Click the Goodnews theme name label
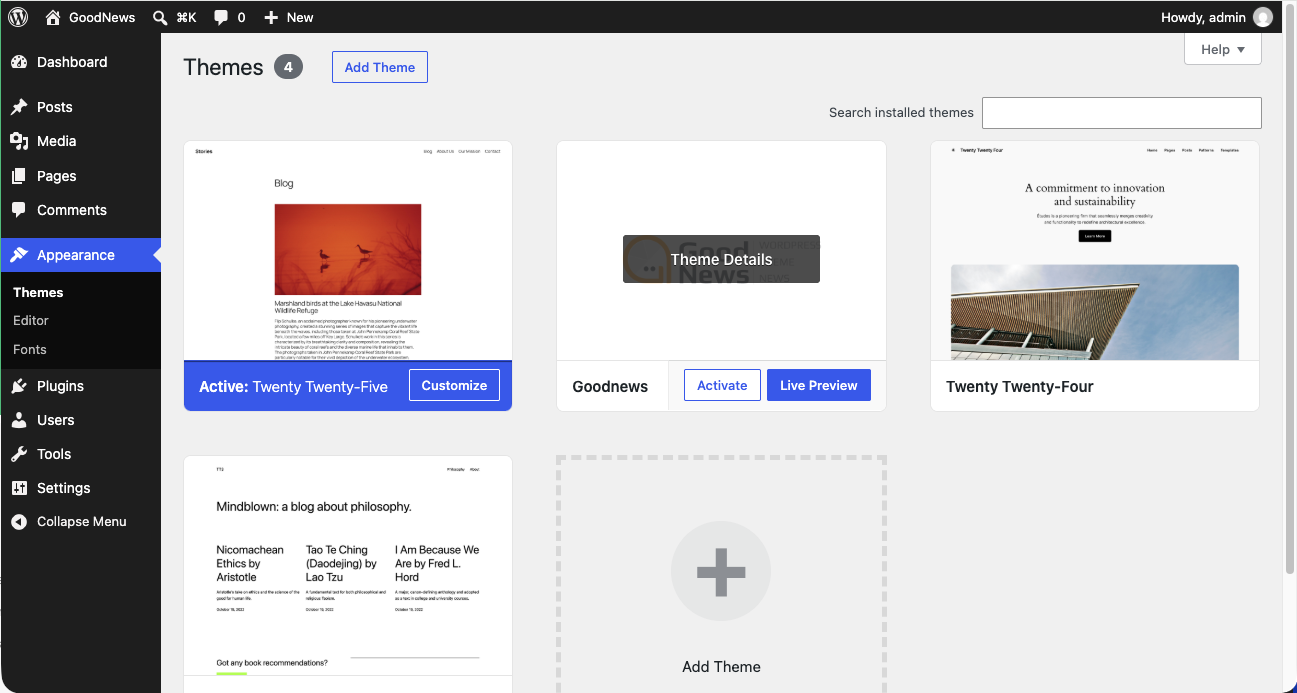Image resolution: width=1297 pixels, height=693 pixels. click(x=610, y=386)
